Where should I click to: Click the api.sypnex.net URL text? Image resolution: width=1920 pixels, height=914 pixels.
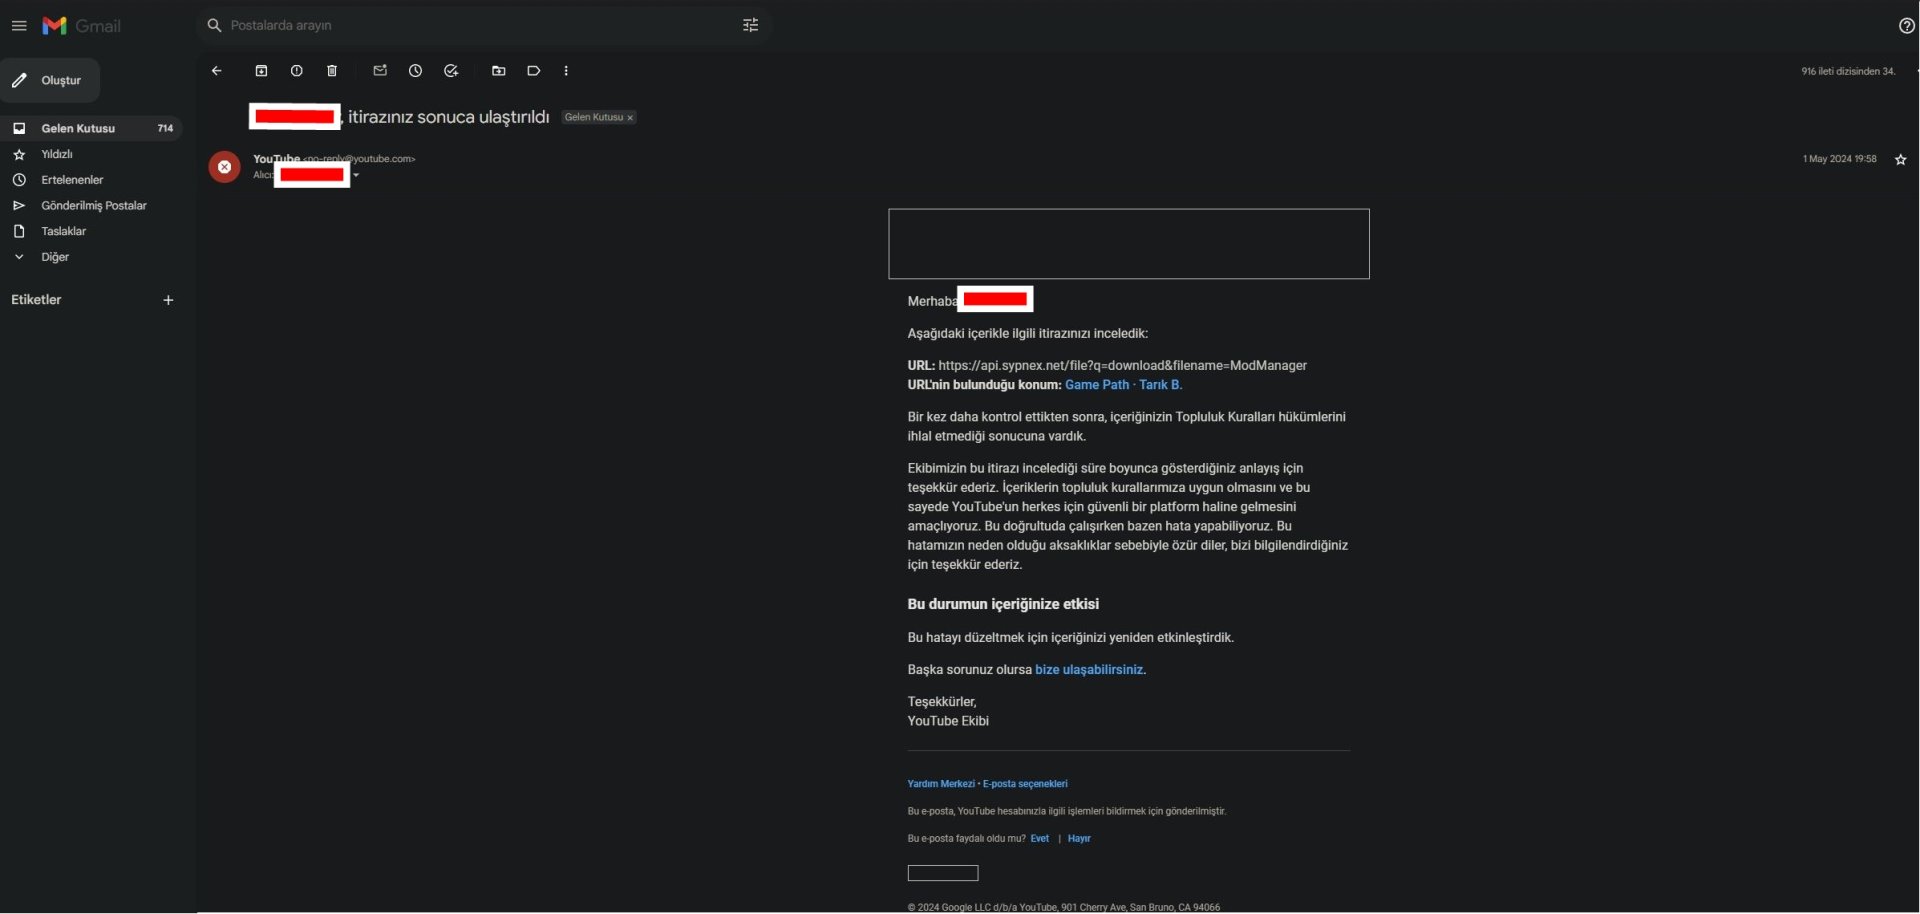pyautogui.click(x=1123, y=366)
